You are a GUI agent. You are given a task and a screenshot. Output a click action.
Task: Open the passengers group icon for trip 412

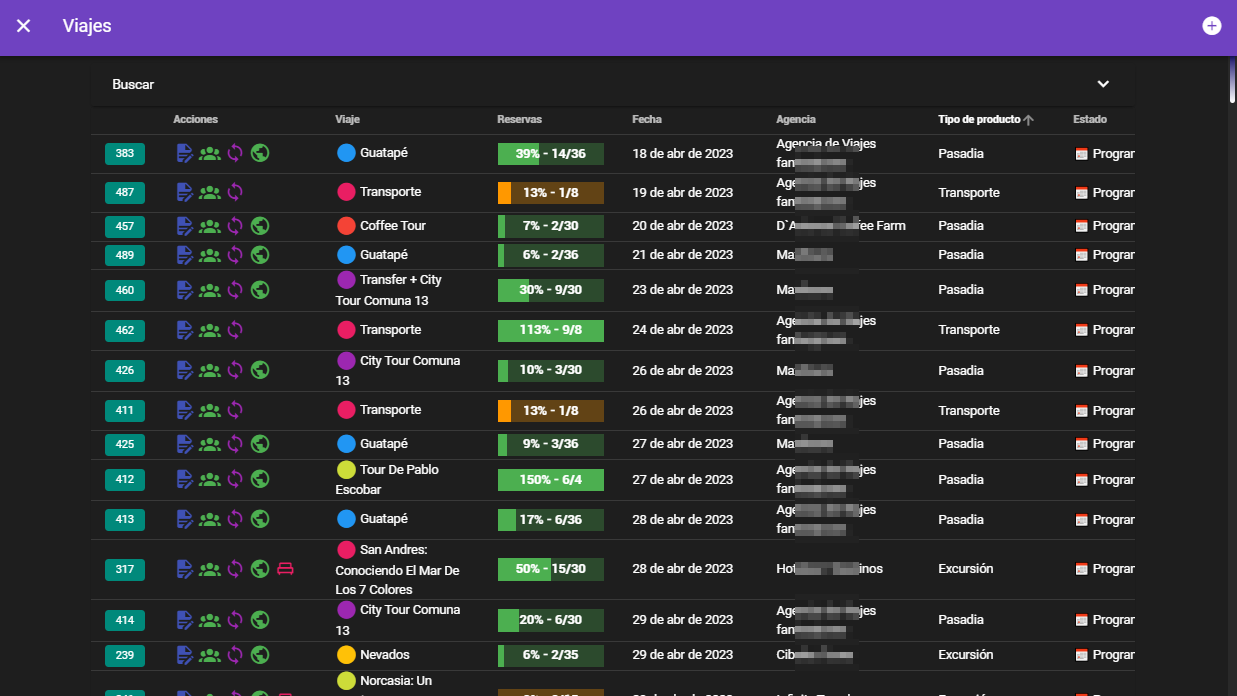(209, 480)
